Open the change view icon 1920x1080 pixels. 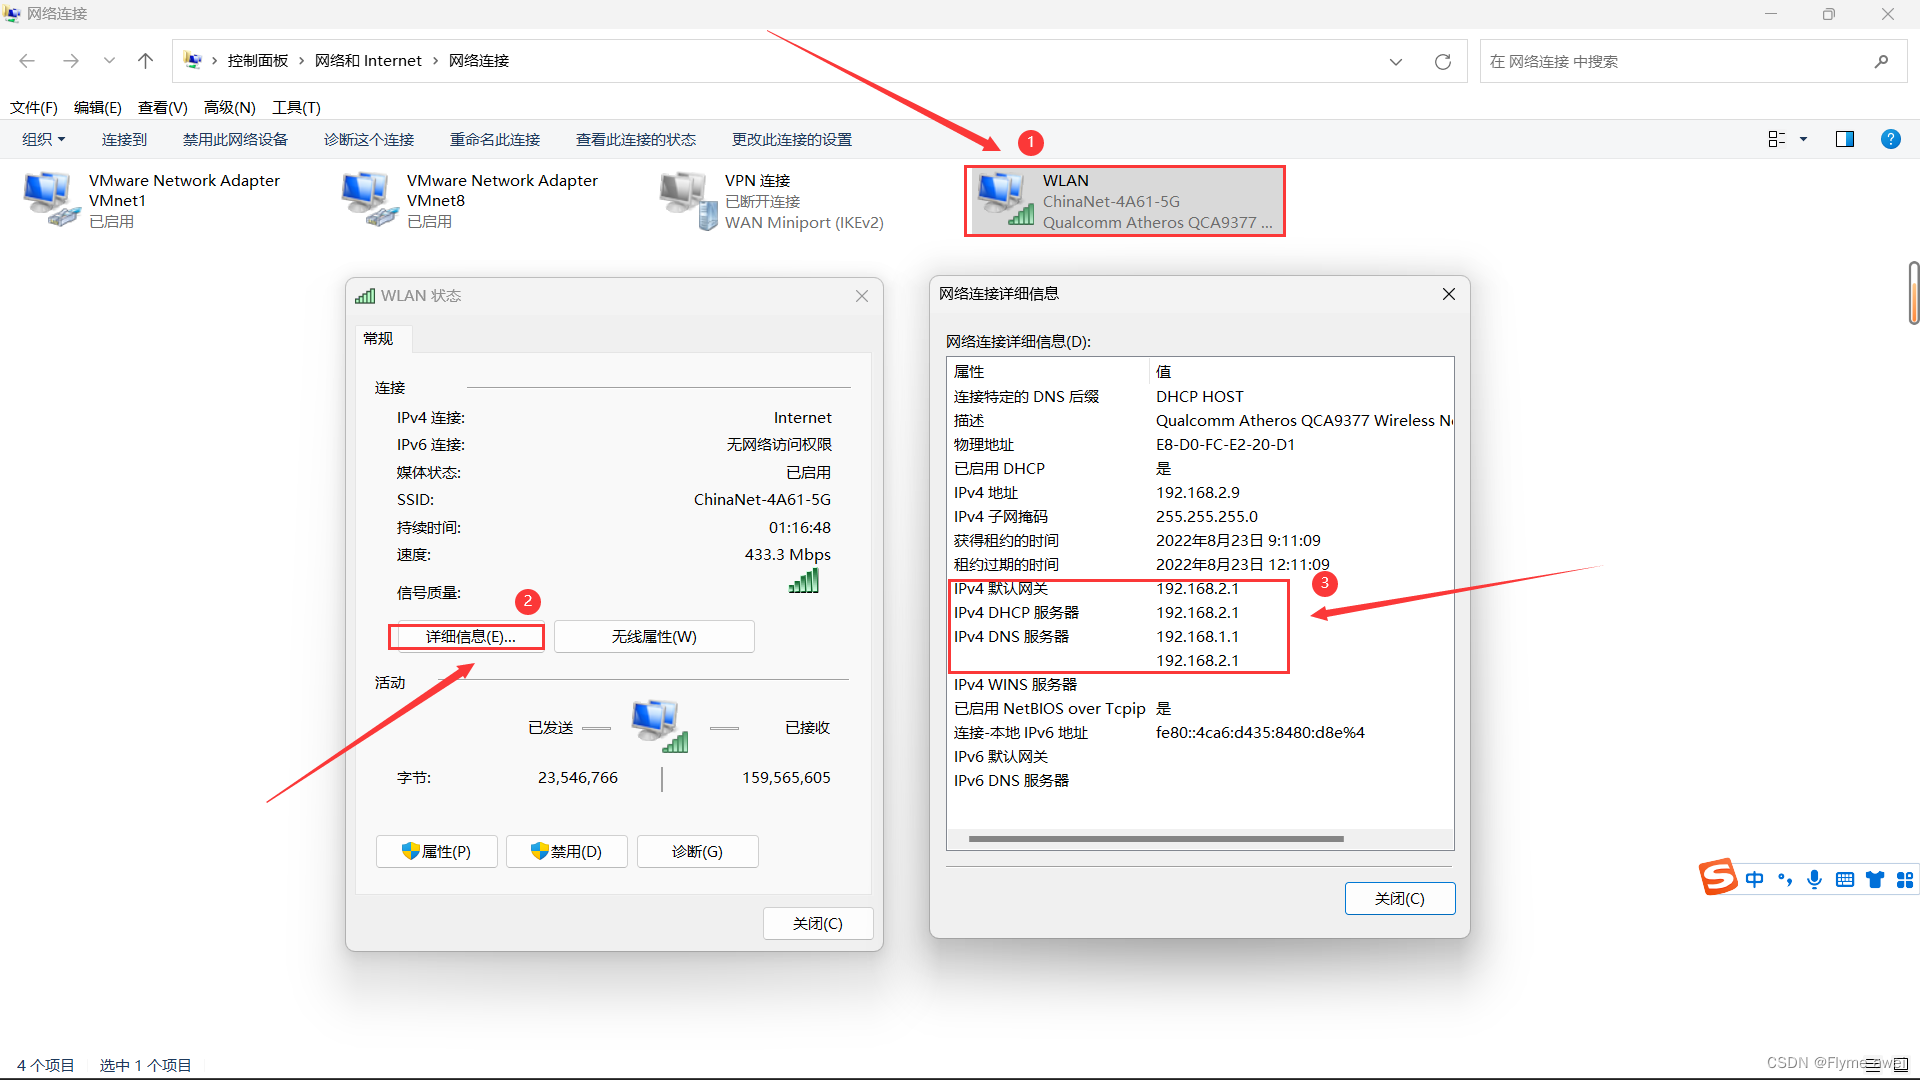tap(1776, 139)
